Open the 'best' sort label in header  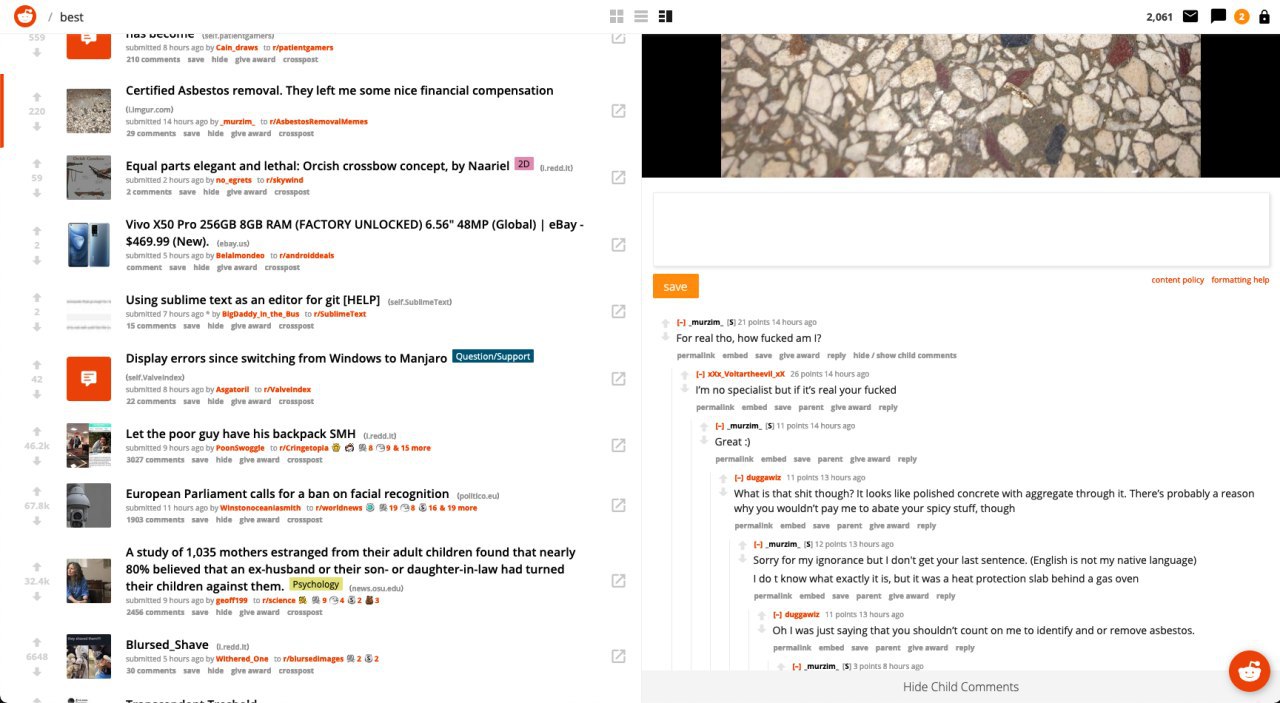[72, 17]
